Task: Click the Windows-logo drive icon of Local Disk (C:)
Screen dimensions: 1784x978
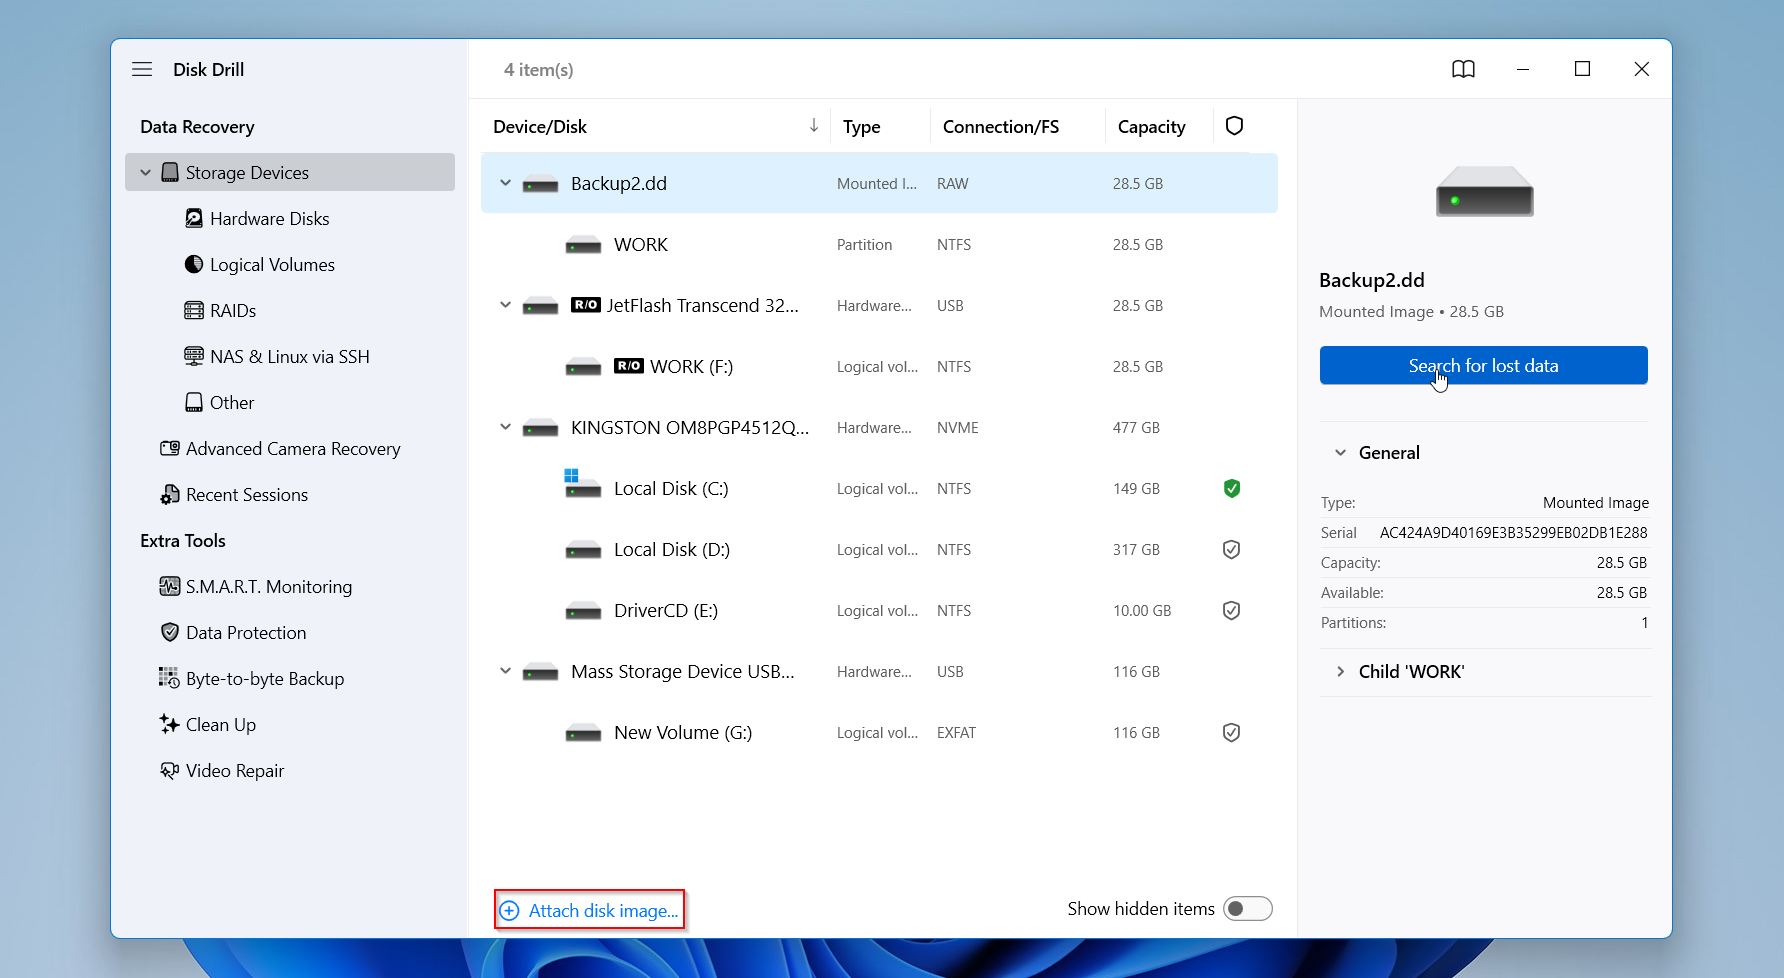Action: pyautogui.click(x=582, y=484)
